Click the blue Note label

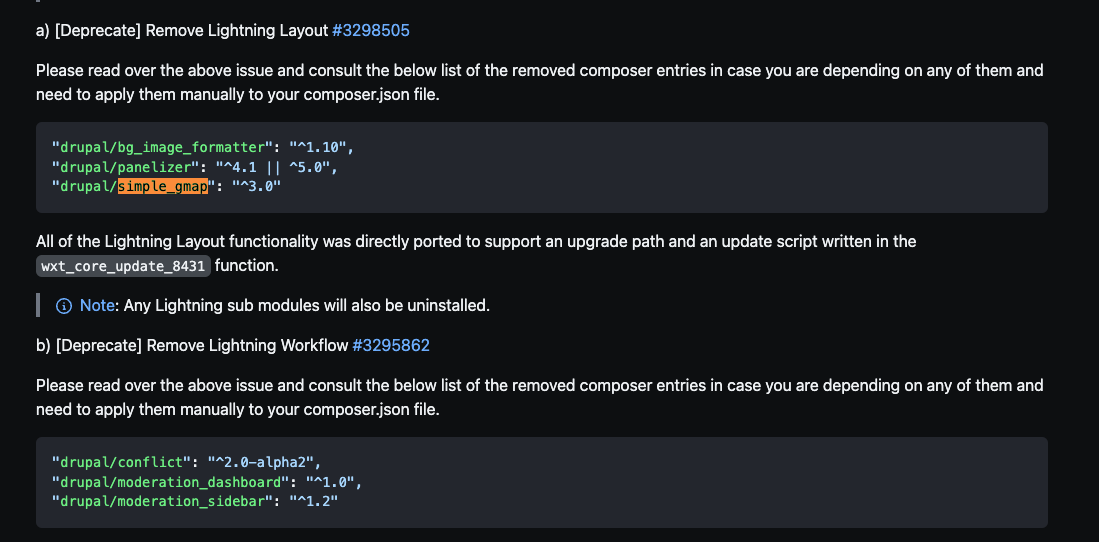coord(97,306)
